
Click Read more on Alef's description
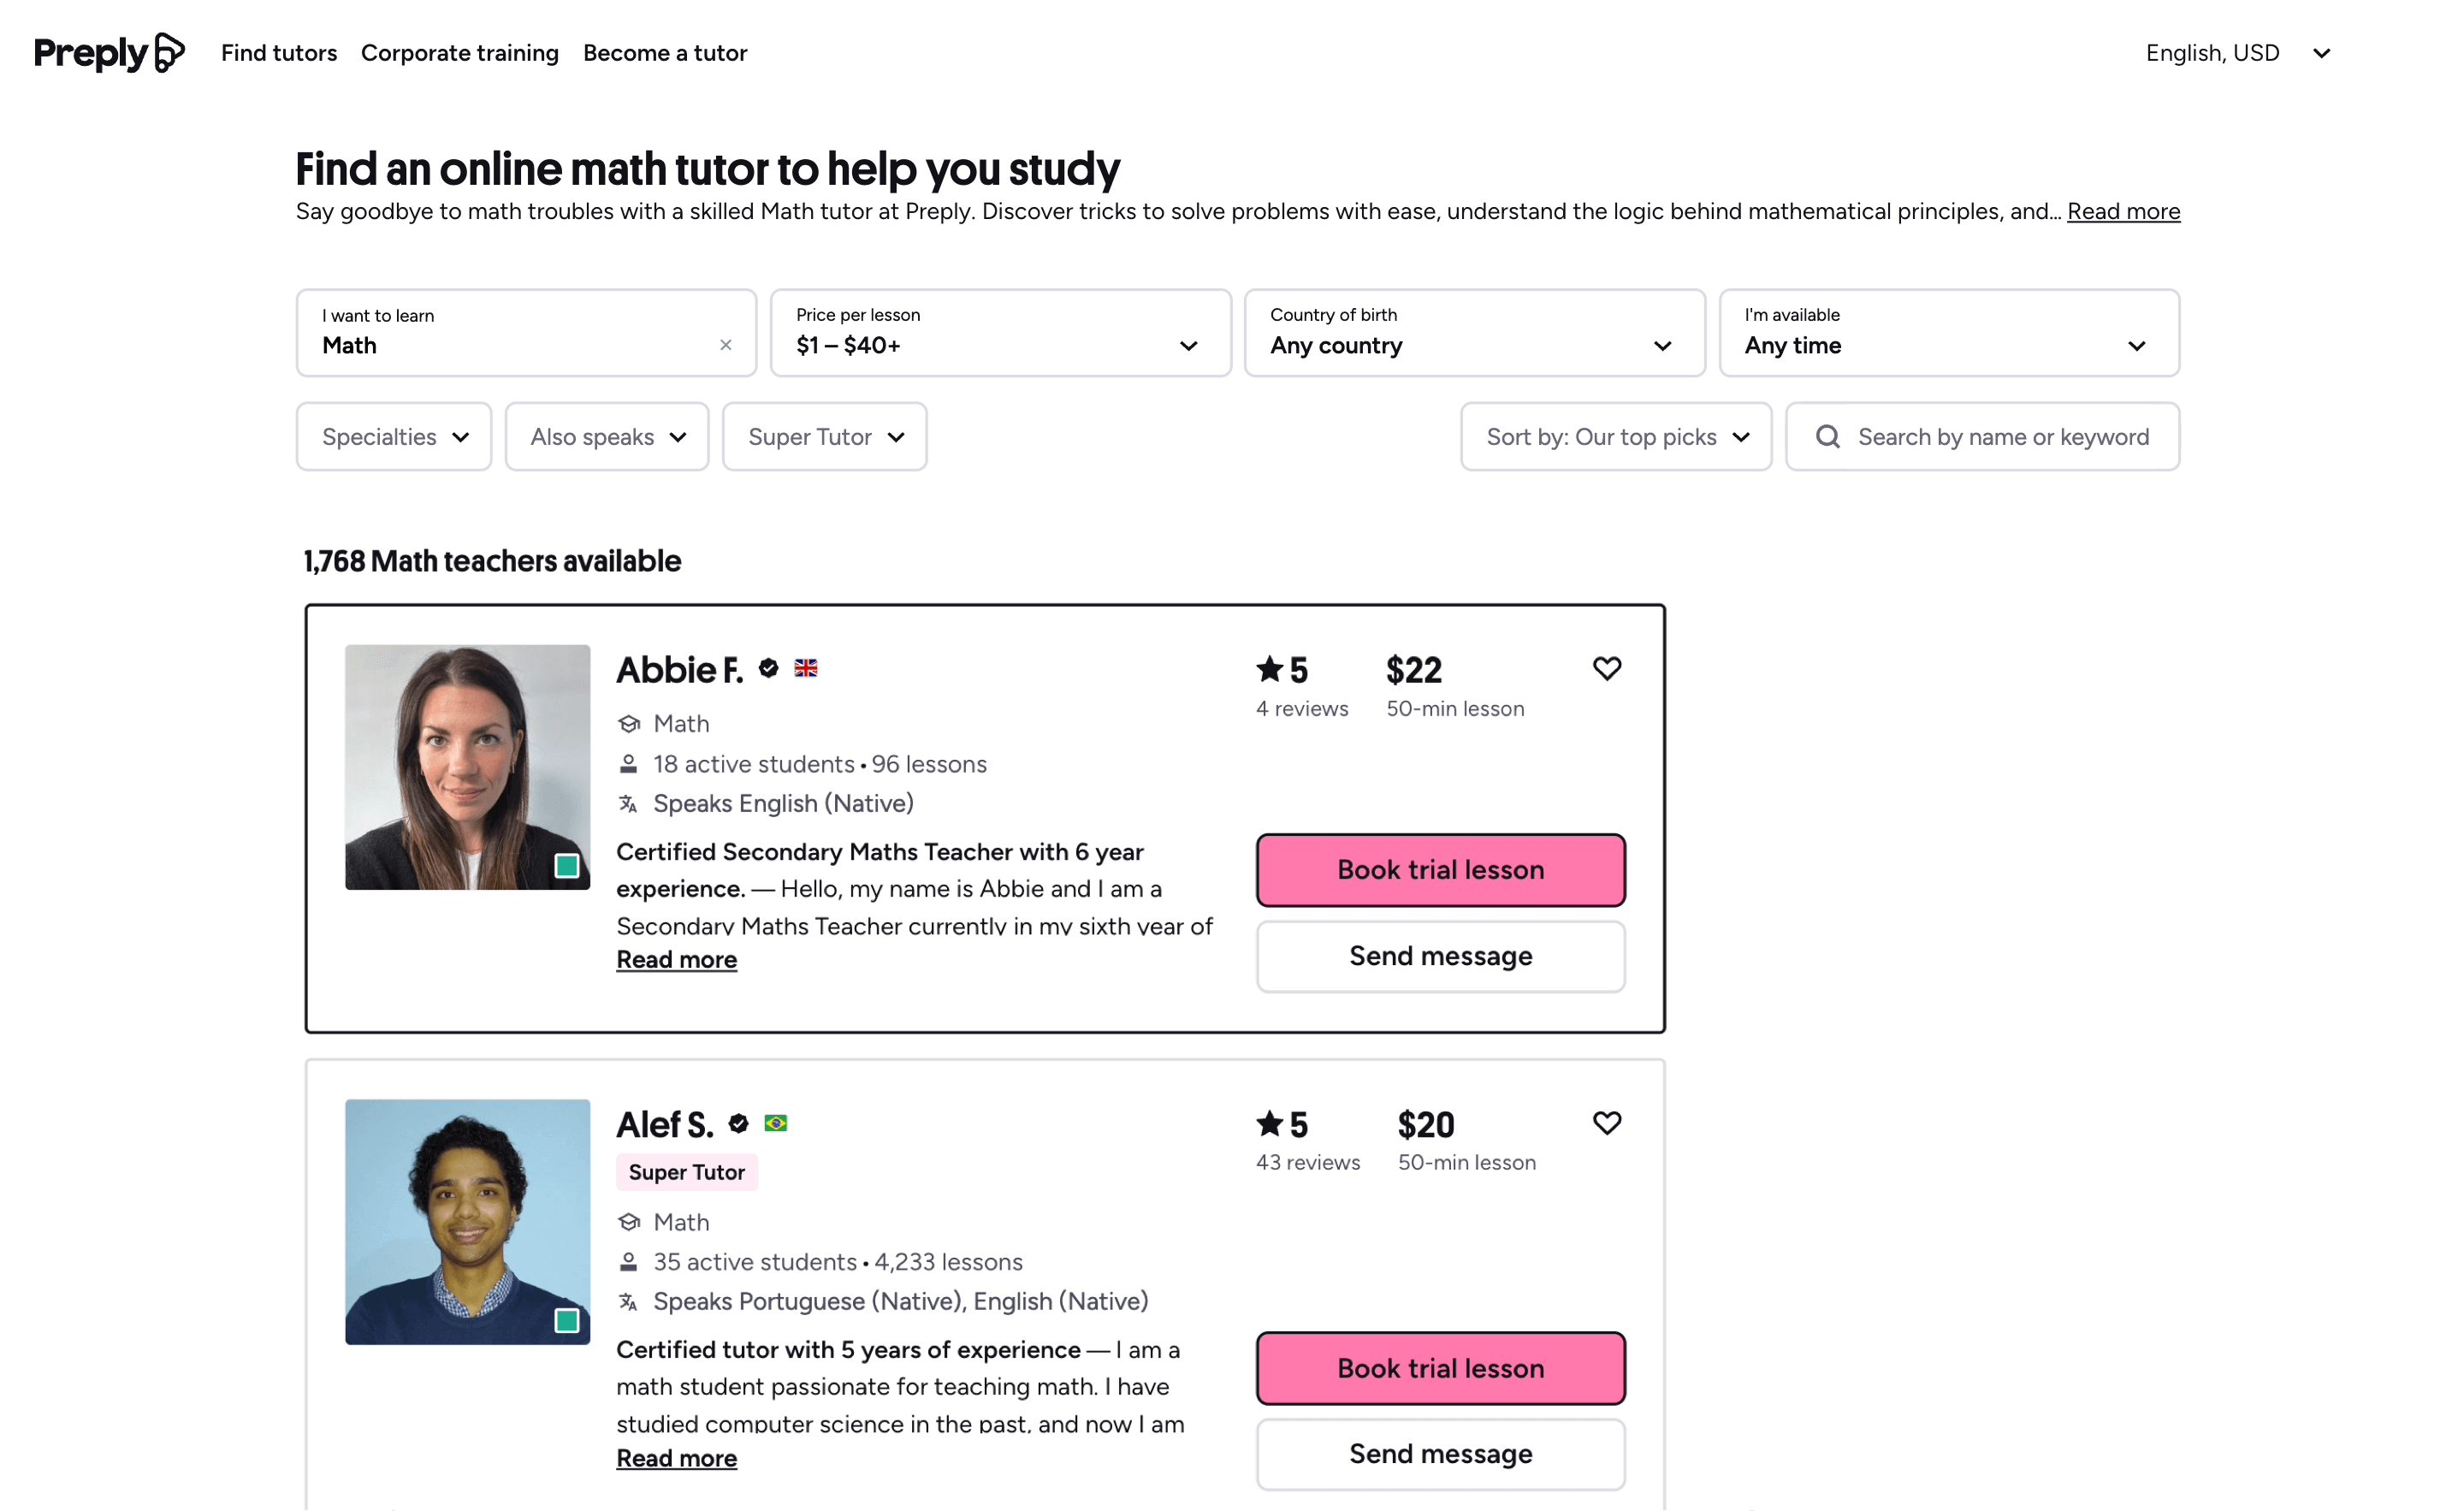[x=676, y=1457]
